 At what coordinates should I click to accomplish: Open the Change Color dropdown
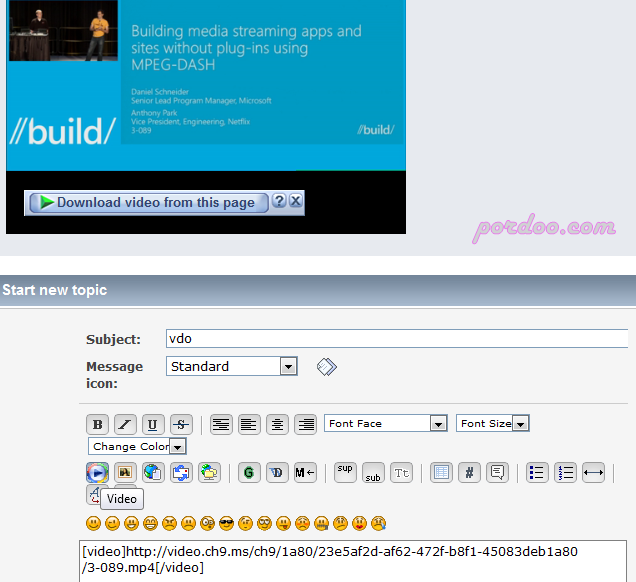click(x=137, y=447)
